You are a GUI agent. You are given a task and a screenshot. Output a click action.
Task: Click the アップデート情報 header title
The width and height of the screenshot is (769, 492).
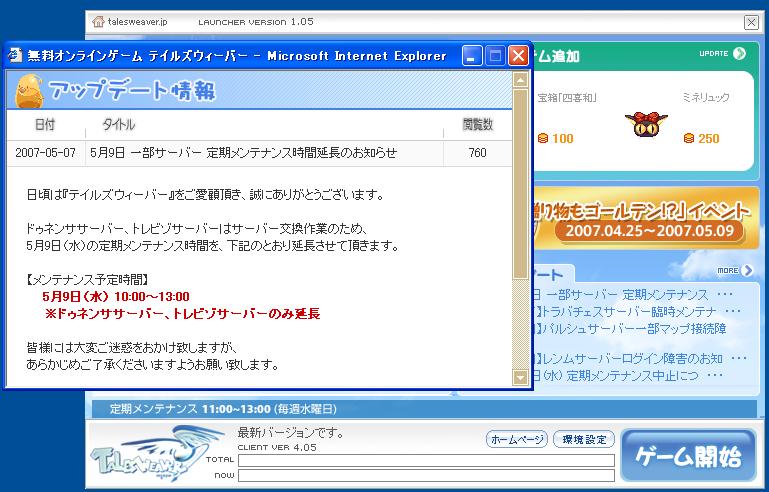tap(132, 91)
